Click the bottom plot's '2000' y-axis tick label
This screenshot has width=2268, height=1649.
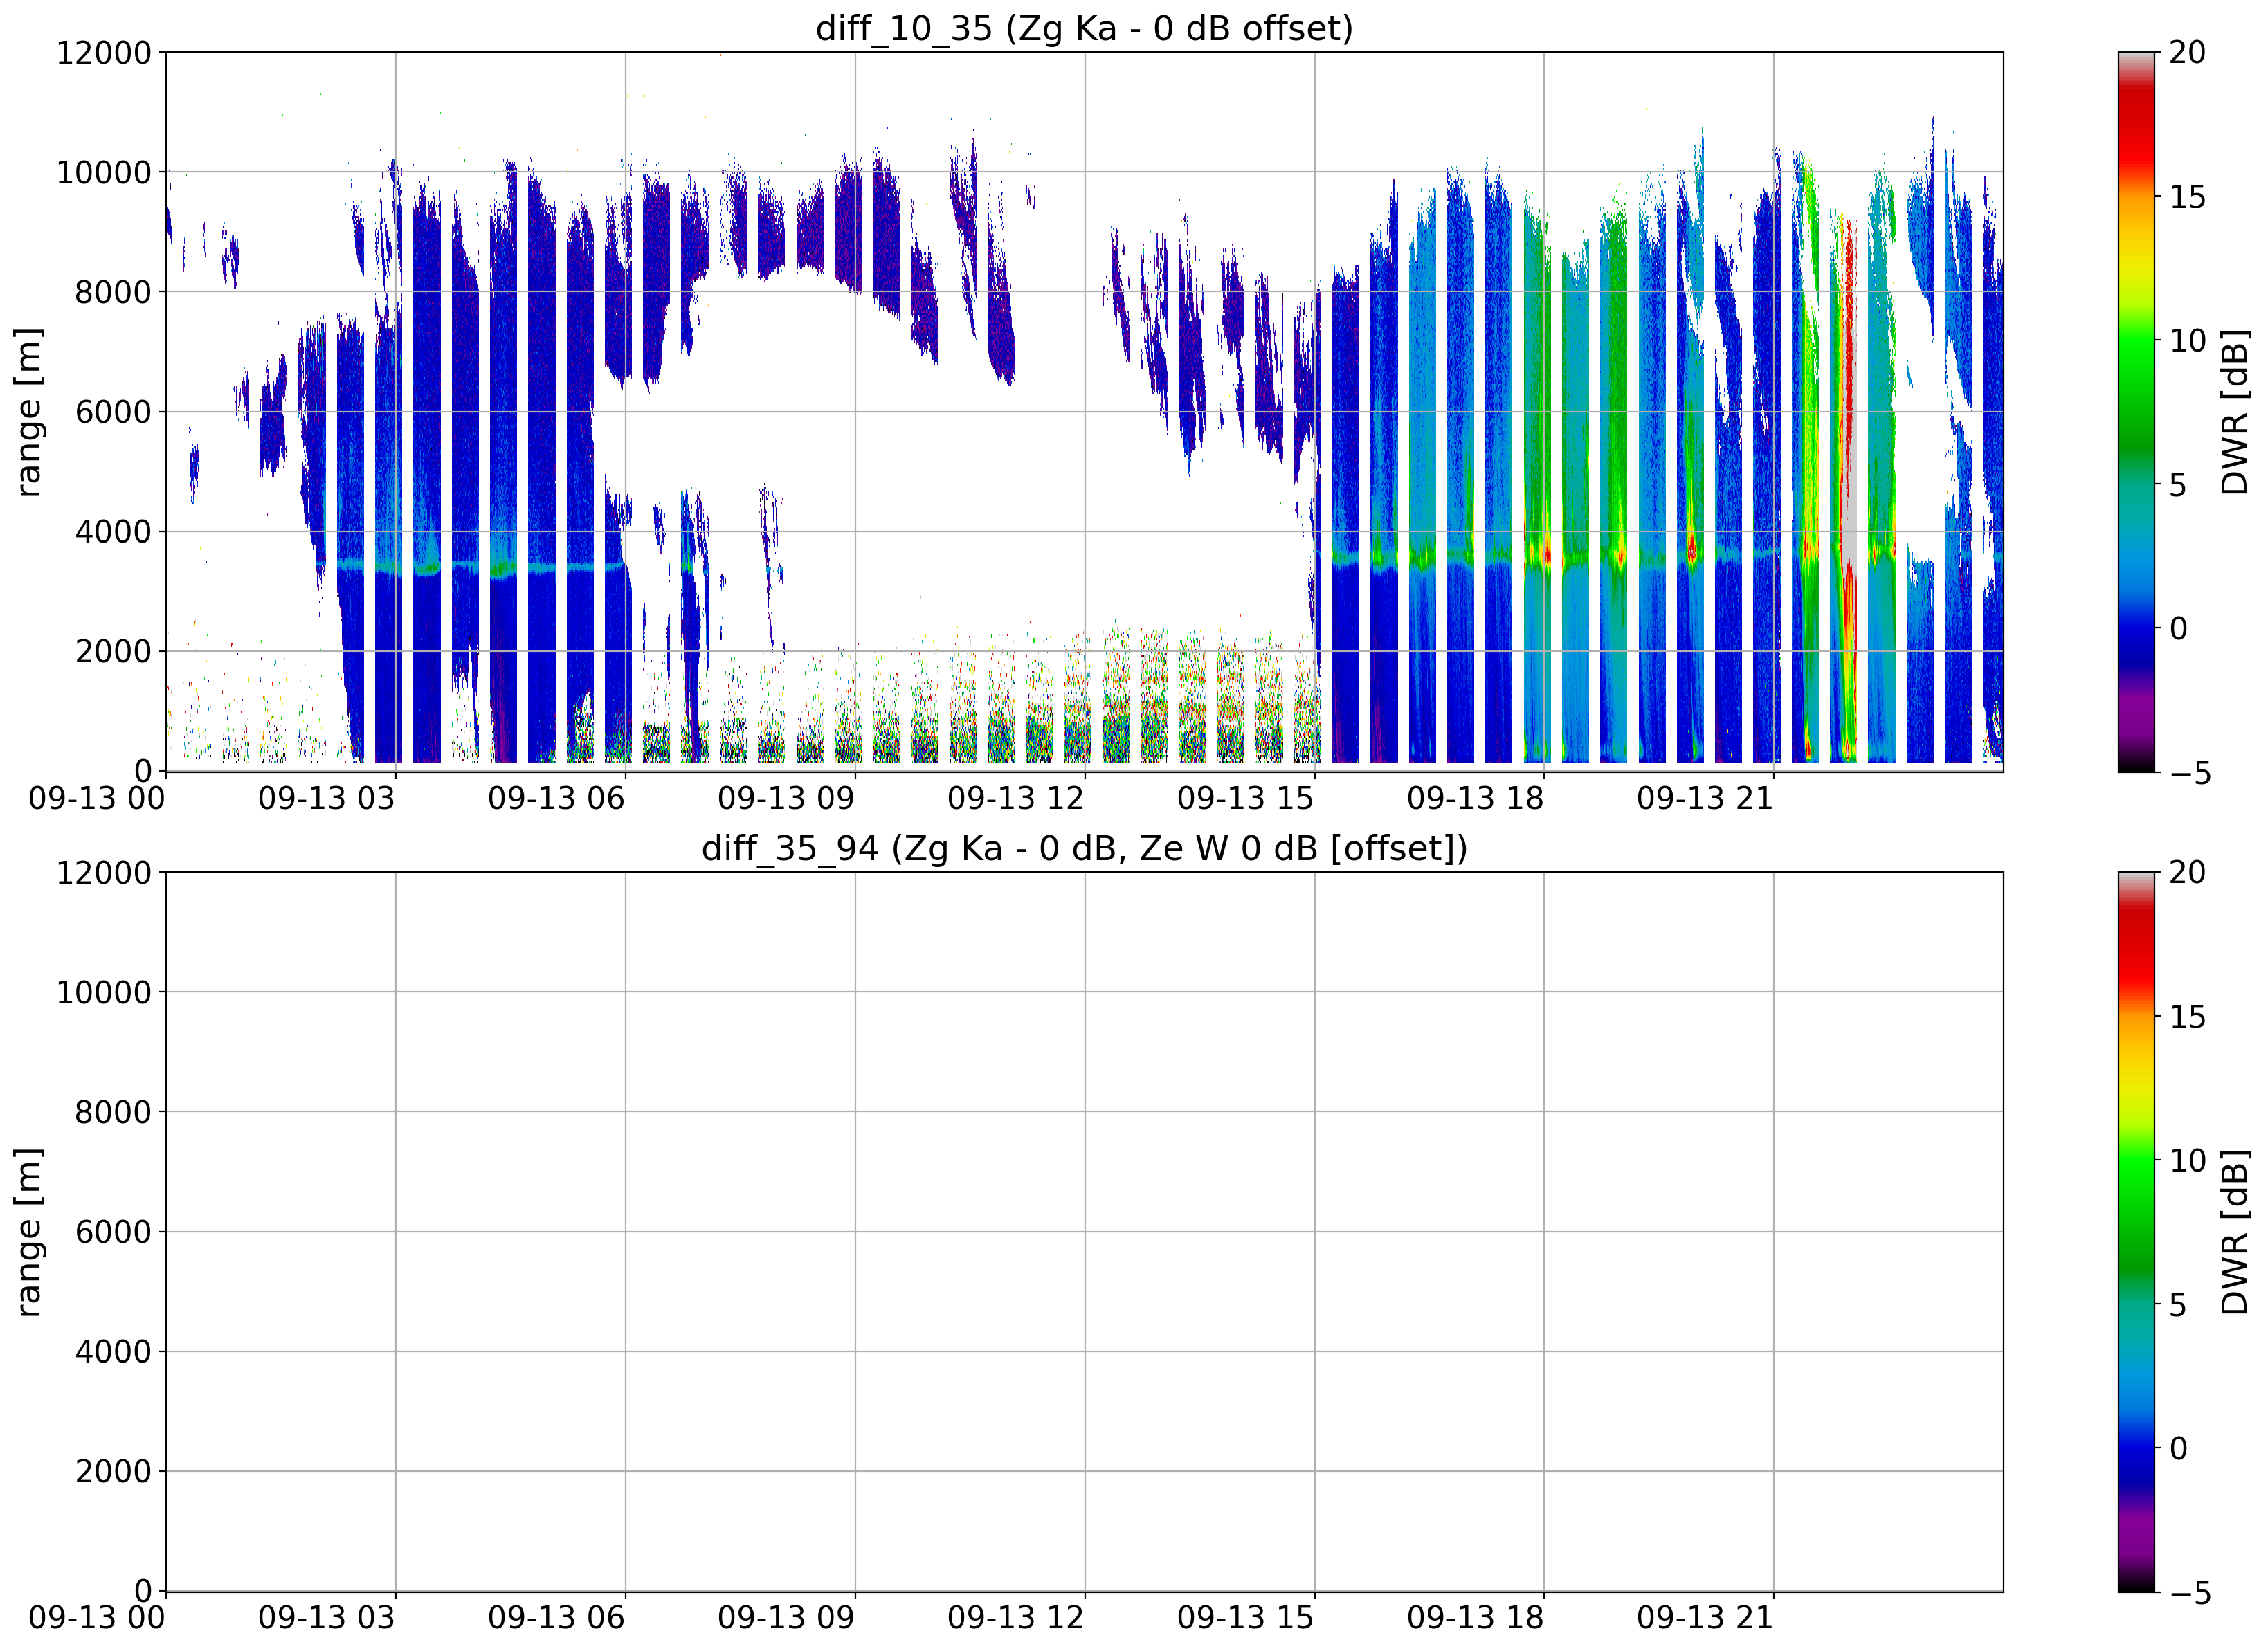[x=113, y=1471]
